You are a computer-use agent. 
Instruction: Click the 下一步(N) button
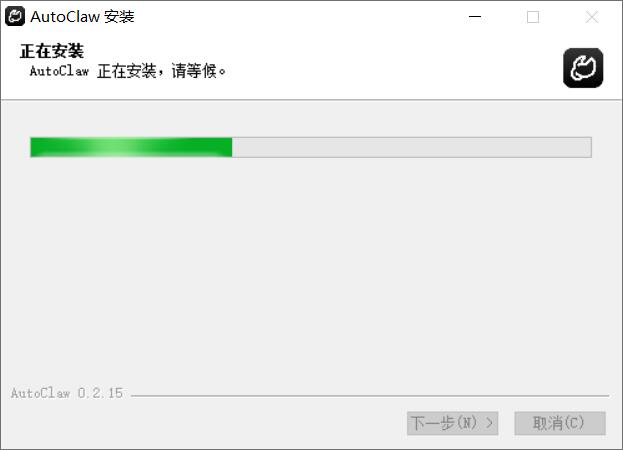click(453, 423)
